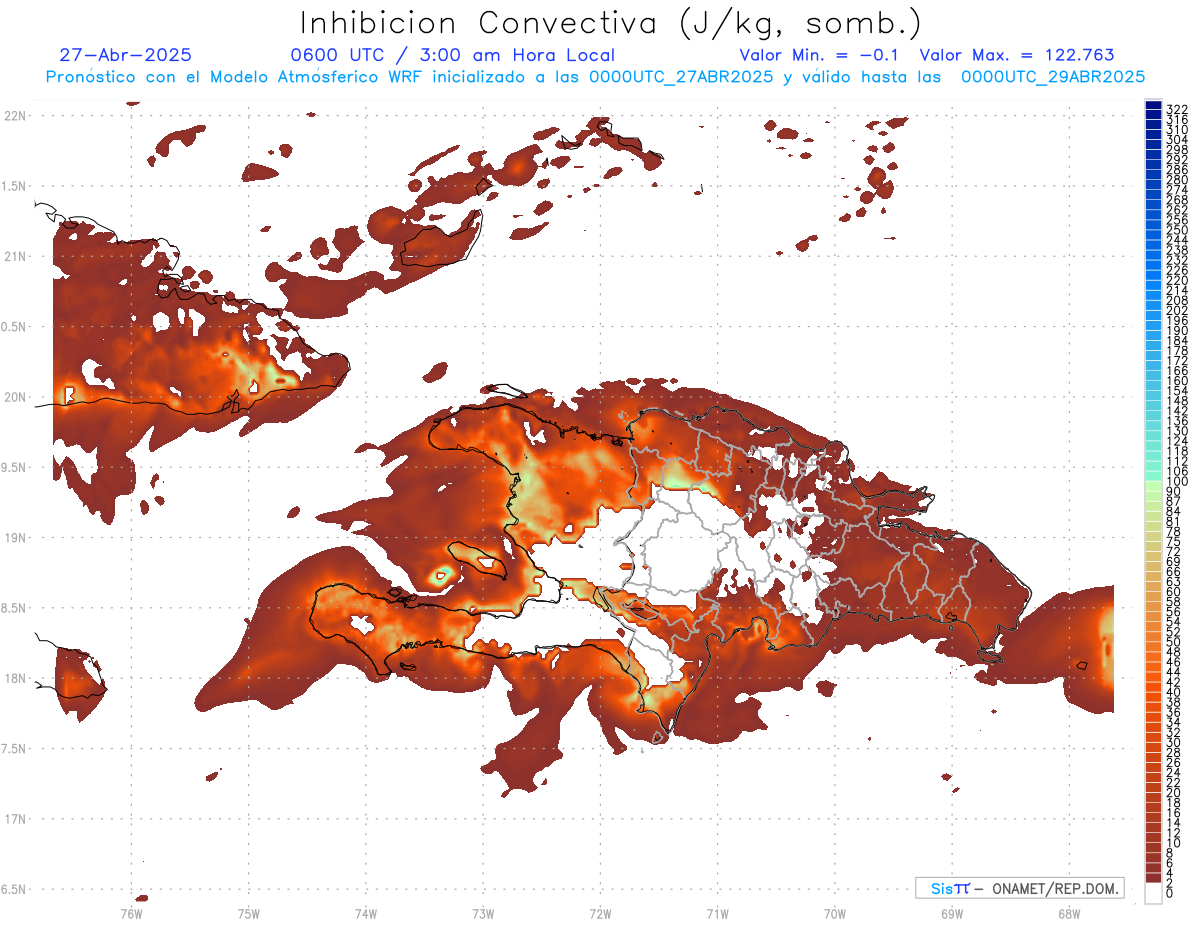The height and width of the screenshot is (927, 1200).
Task: Click the start time '0000UTC_27ABR2025'
Action: click(x=681, y=76)
